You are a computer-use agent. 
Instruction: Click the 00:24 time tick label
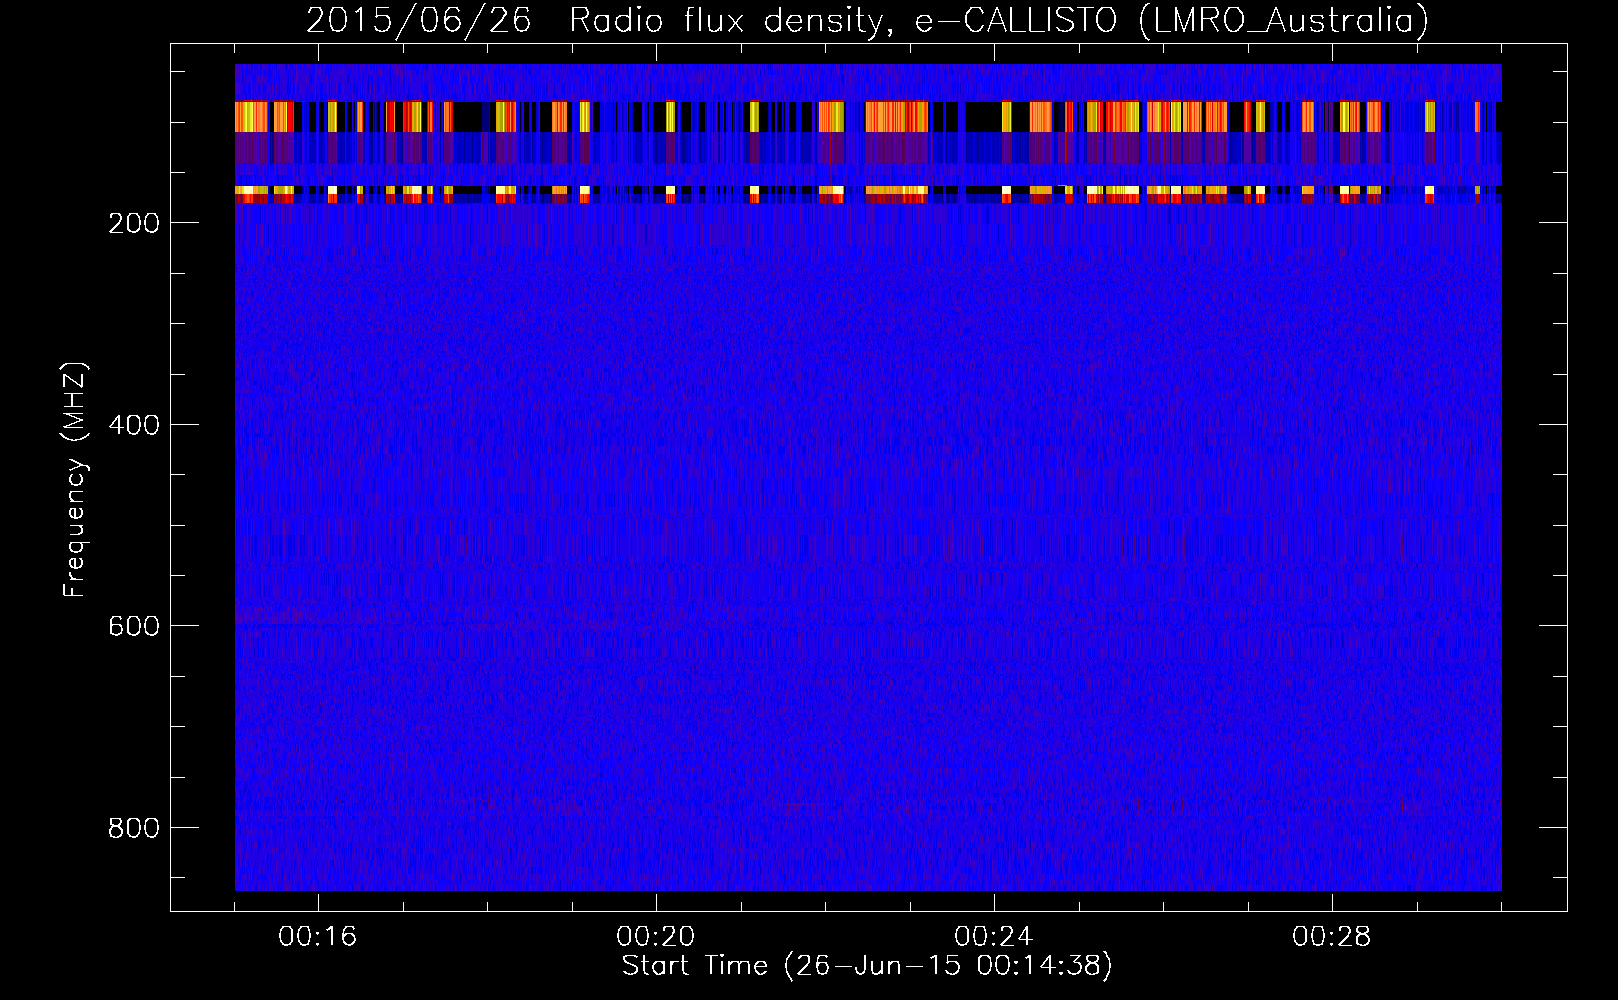(994, 937)
